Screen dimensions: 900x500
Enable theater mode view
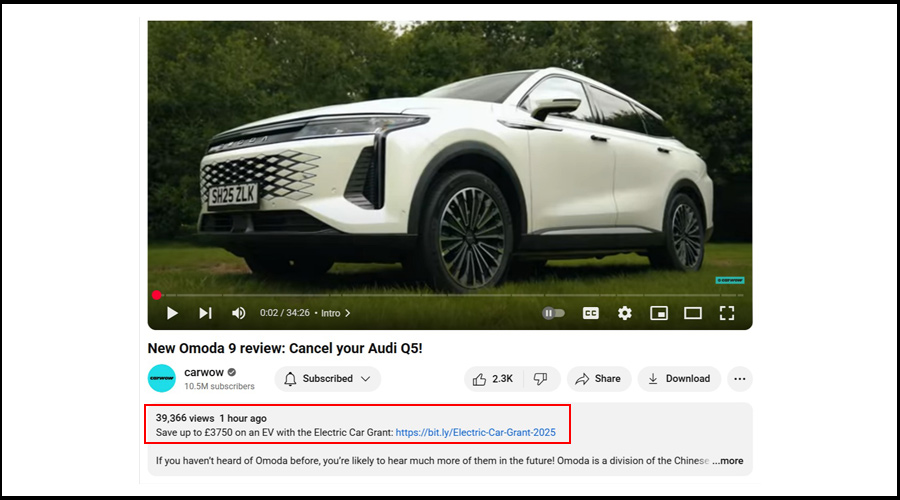tap(693, 313)
